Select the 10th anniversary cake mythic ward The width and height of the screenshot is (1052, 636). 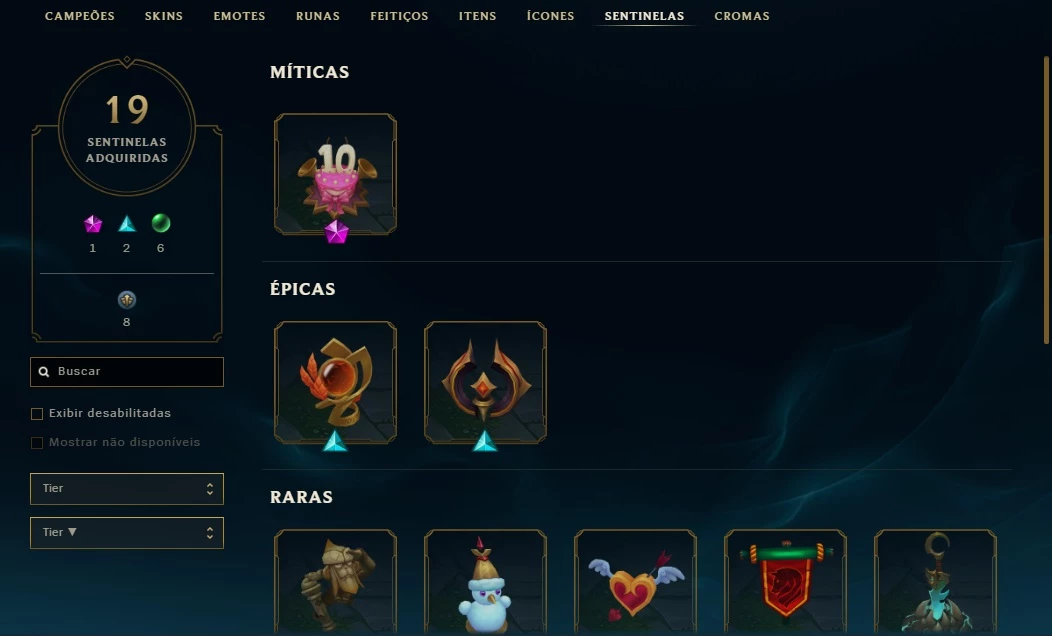[x=335, y=174]
